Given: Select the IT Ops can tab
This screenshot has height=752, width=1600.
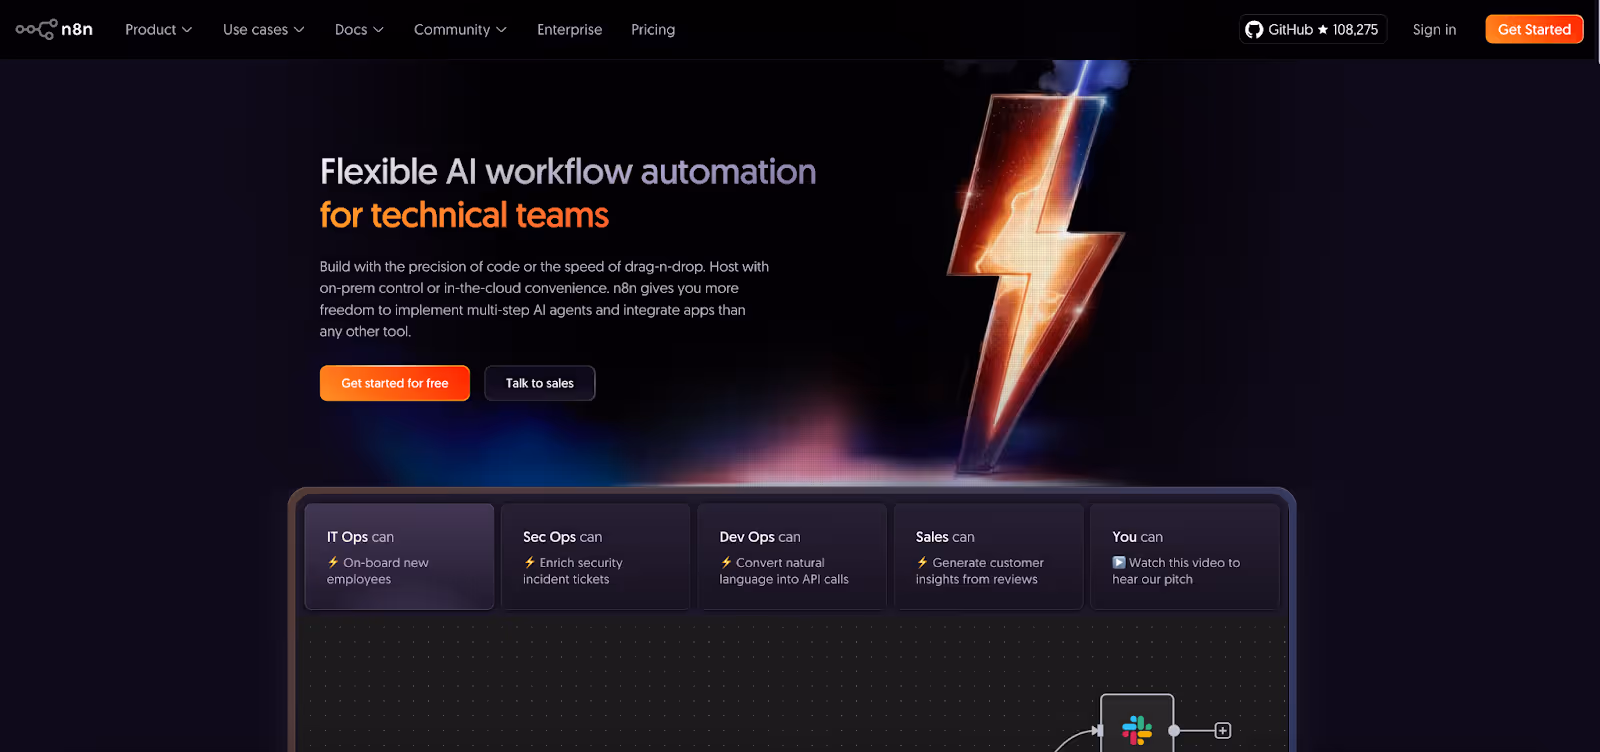Looking at the screenshot, I should (399, 557).
